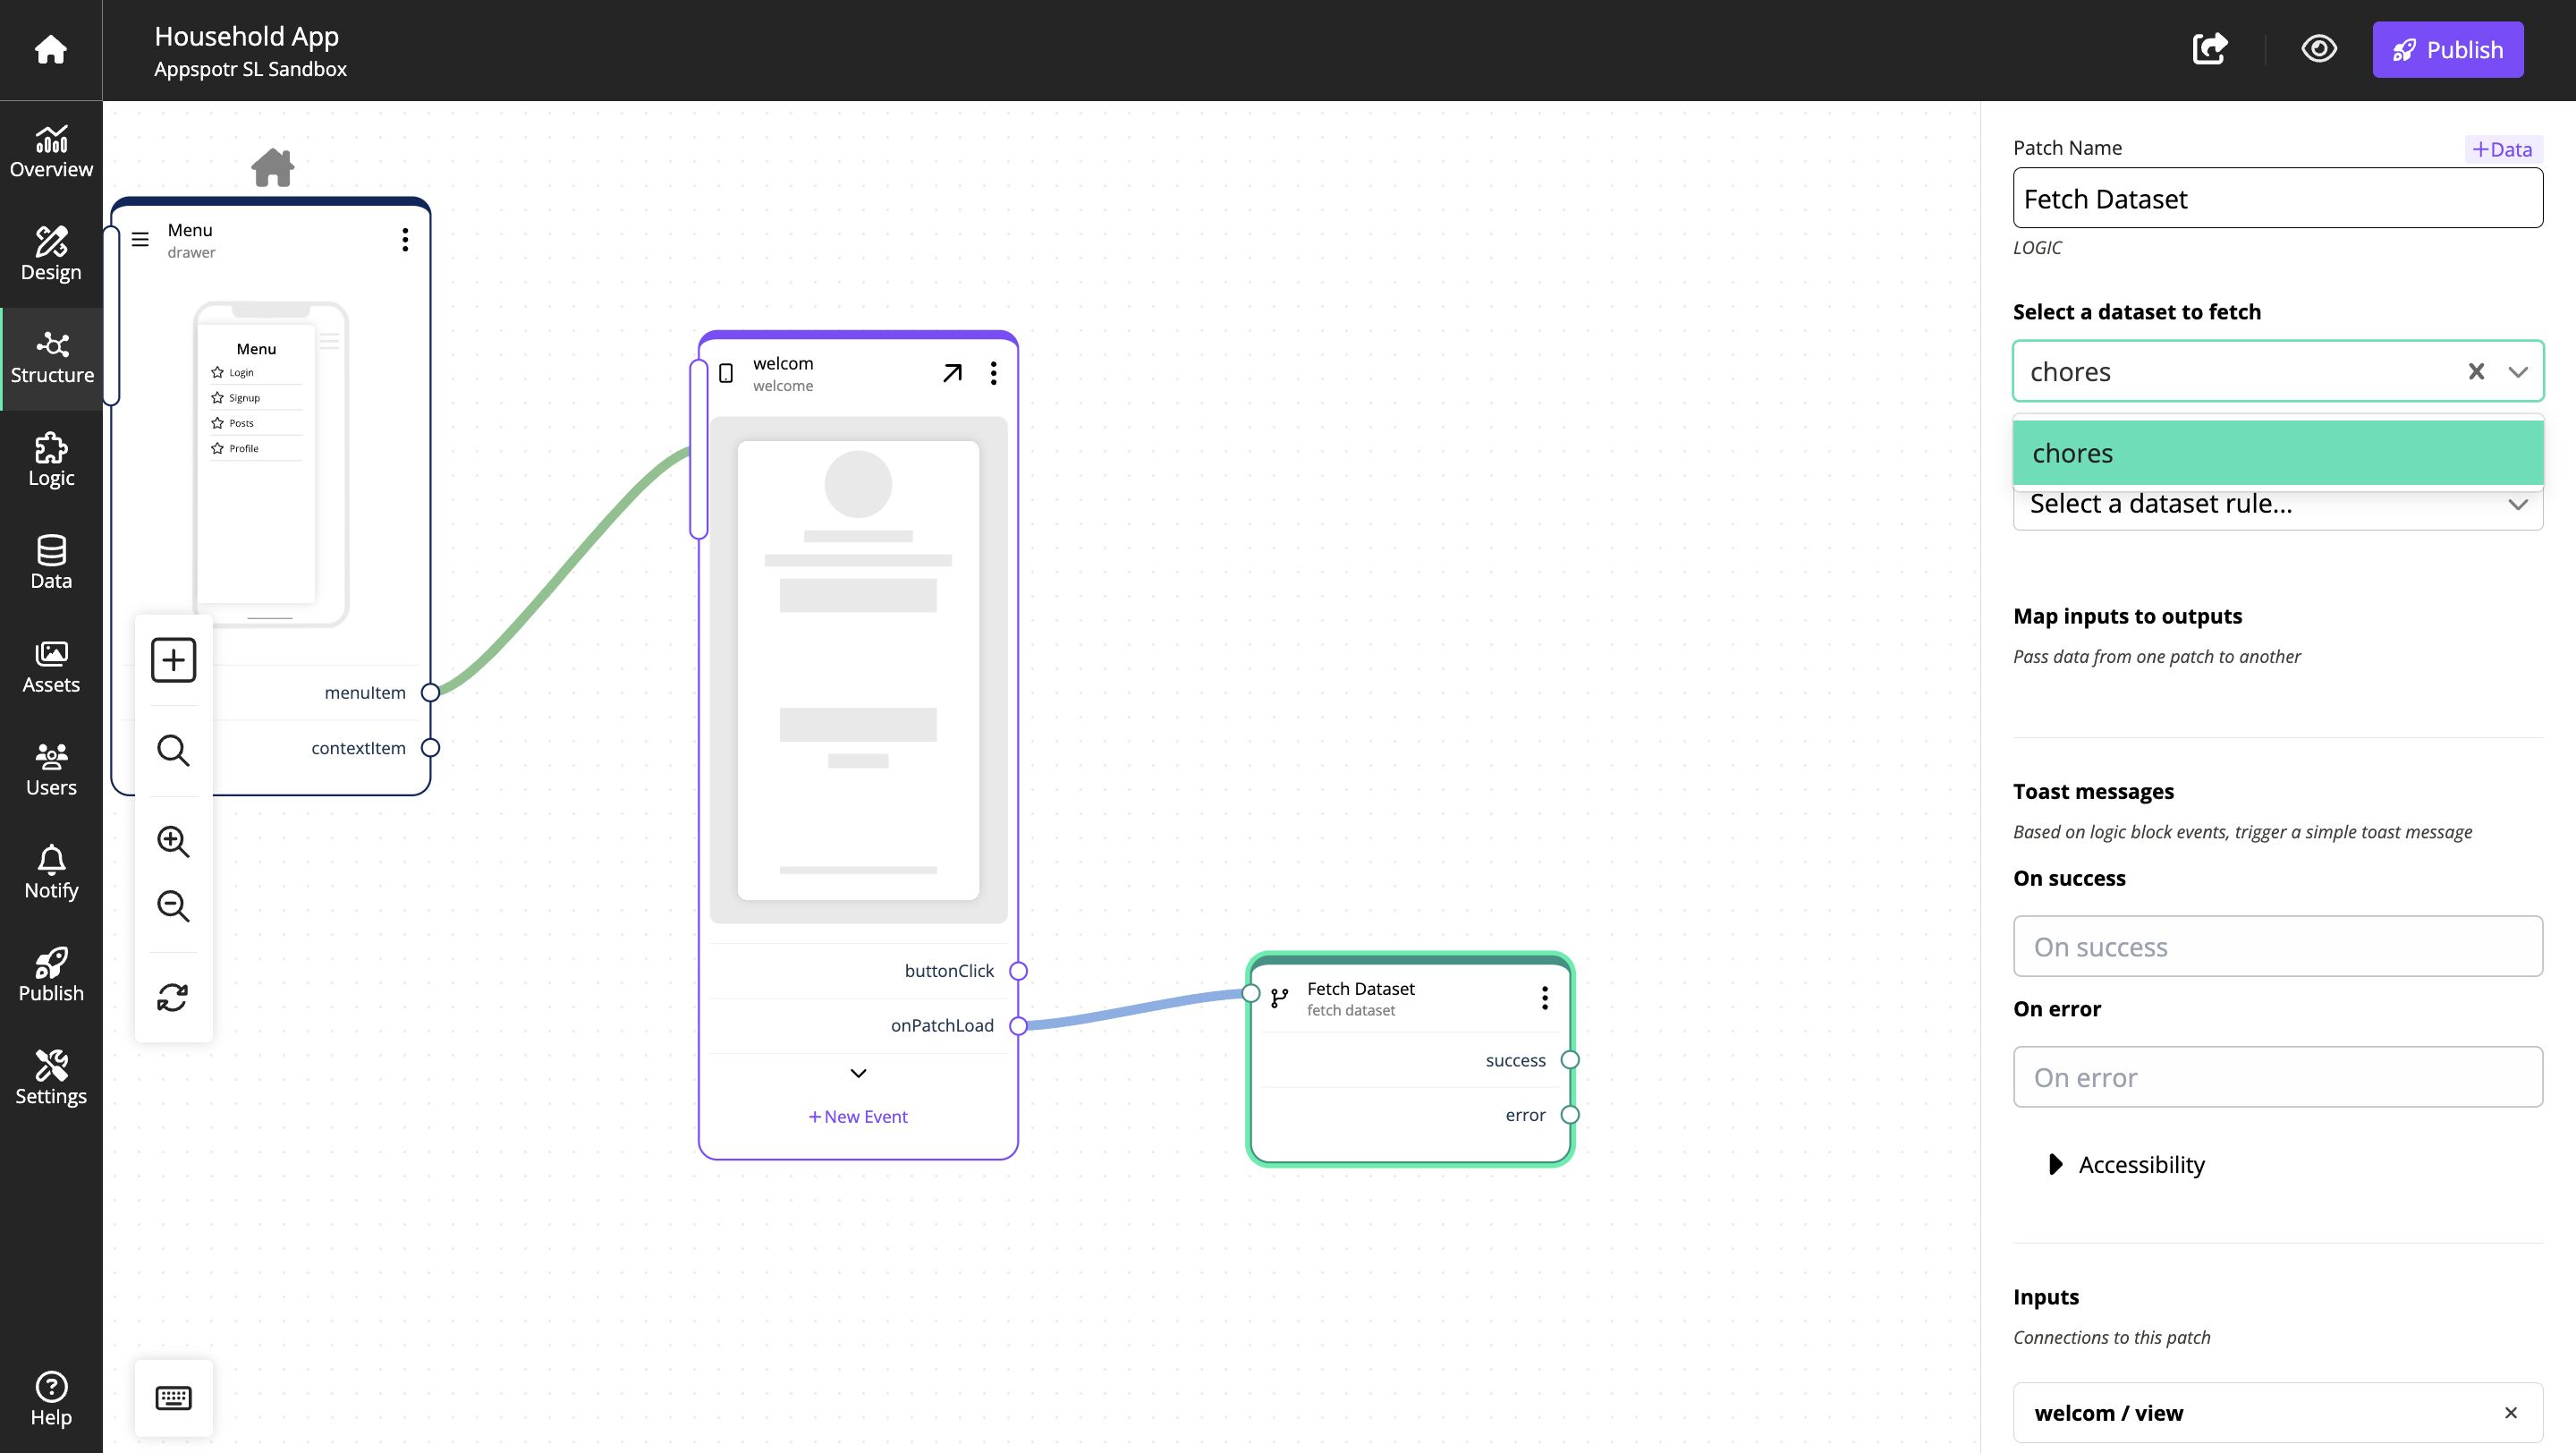The height and width of the screenshot is (1453, 2576).
Task: Click the welcome screen context menu
Action: click(995, 371)
